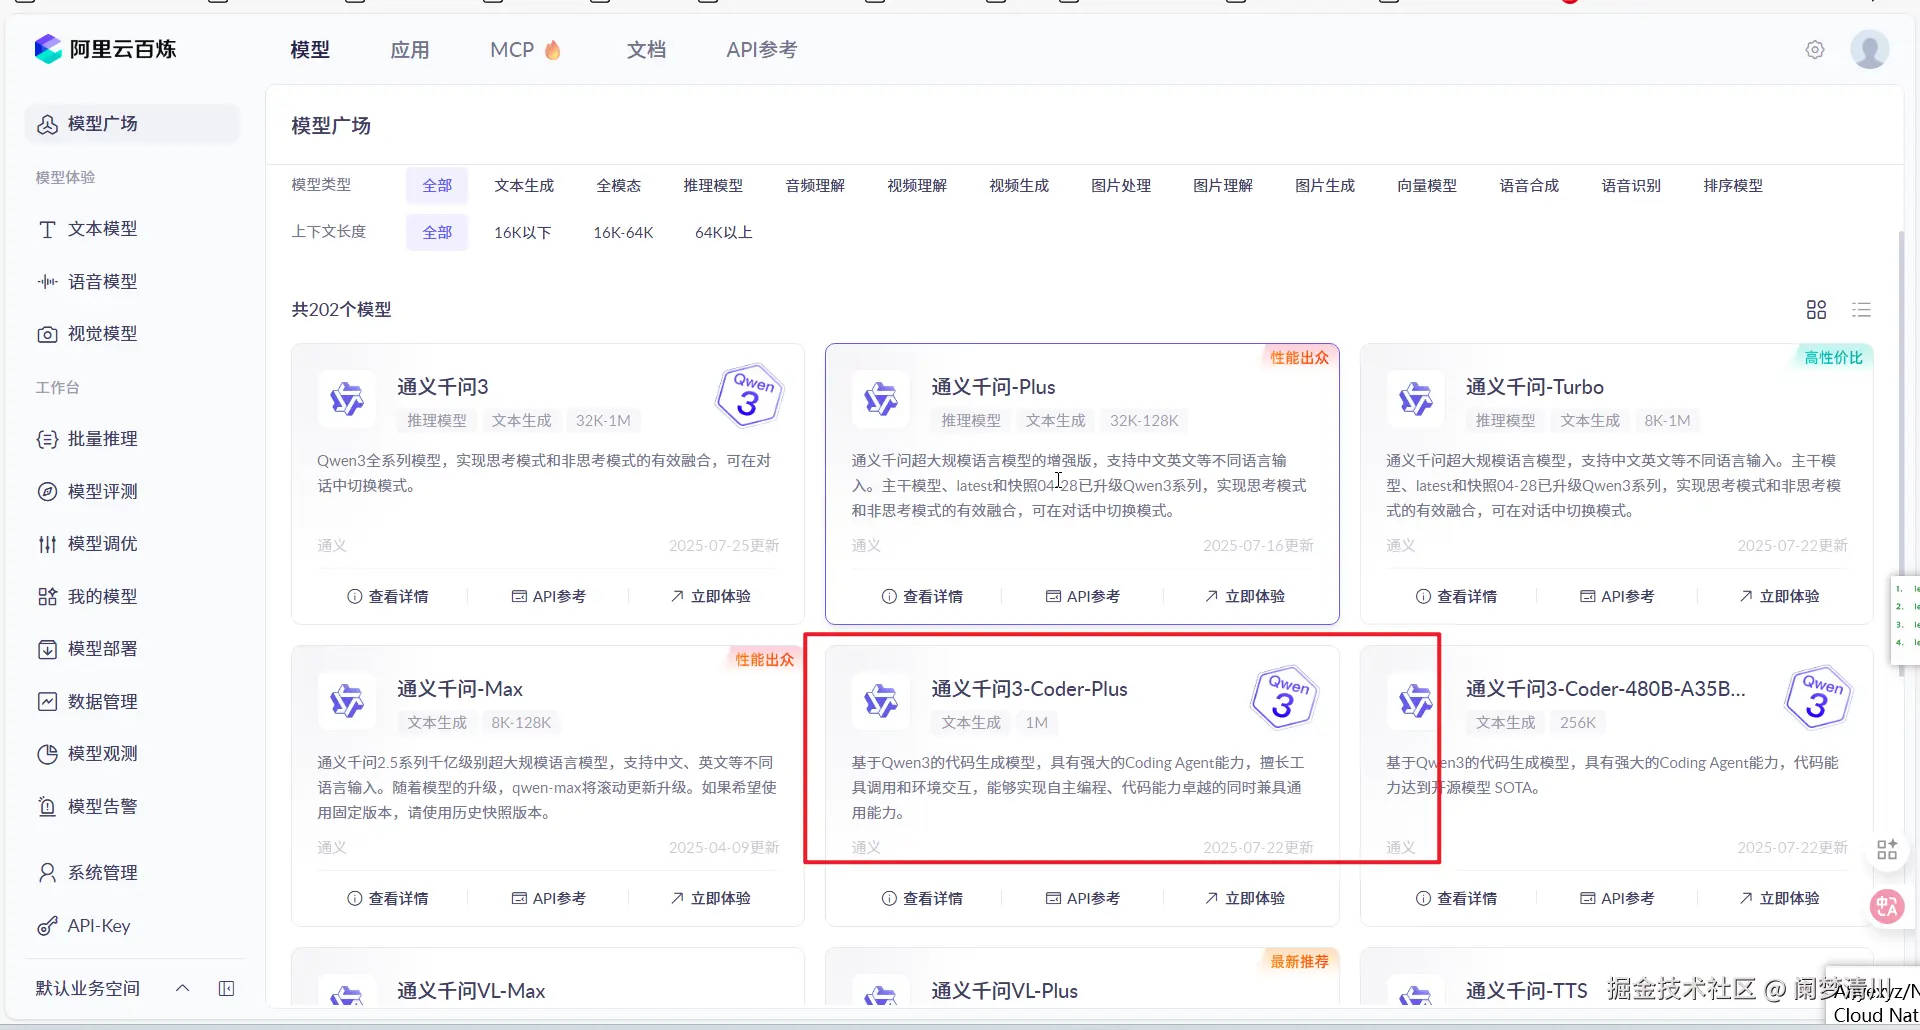Filter models by 图片生成
This screenshot has width=1920, height=1030.
click(x=1325, y=186)
